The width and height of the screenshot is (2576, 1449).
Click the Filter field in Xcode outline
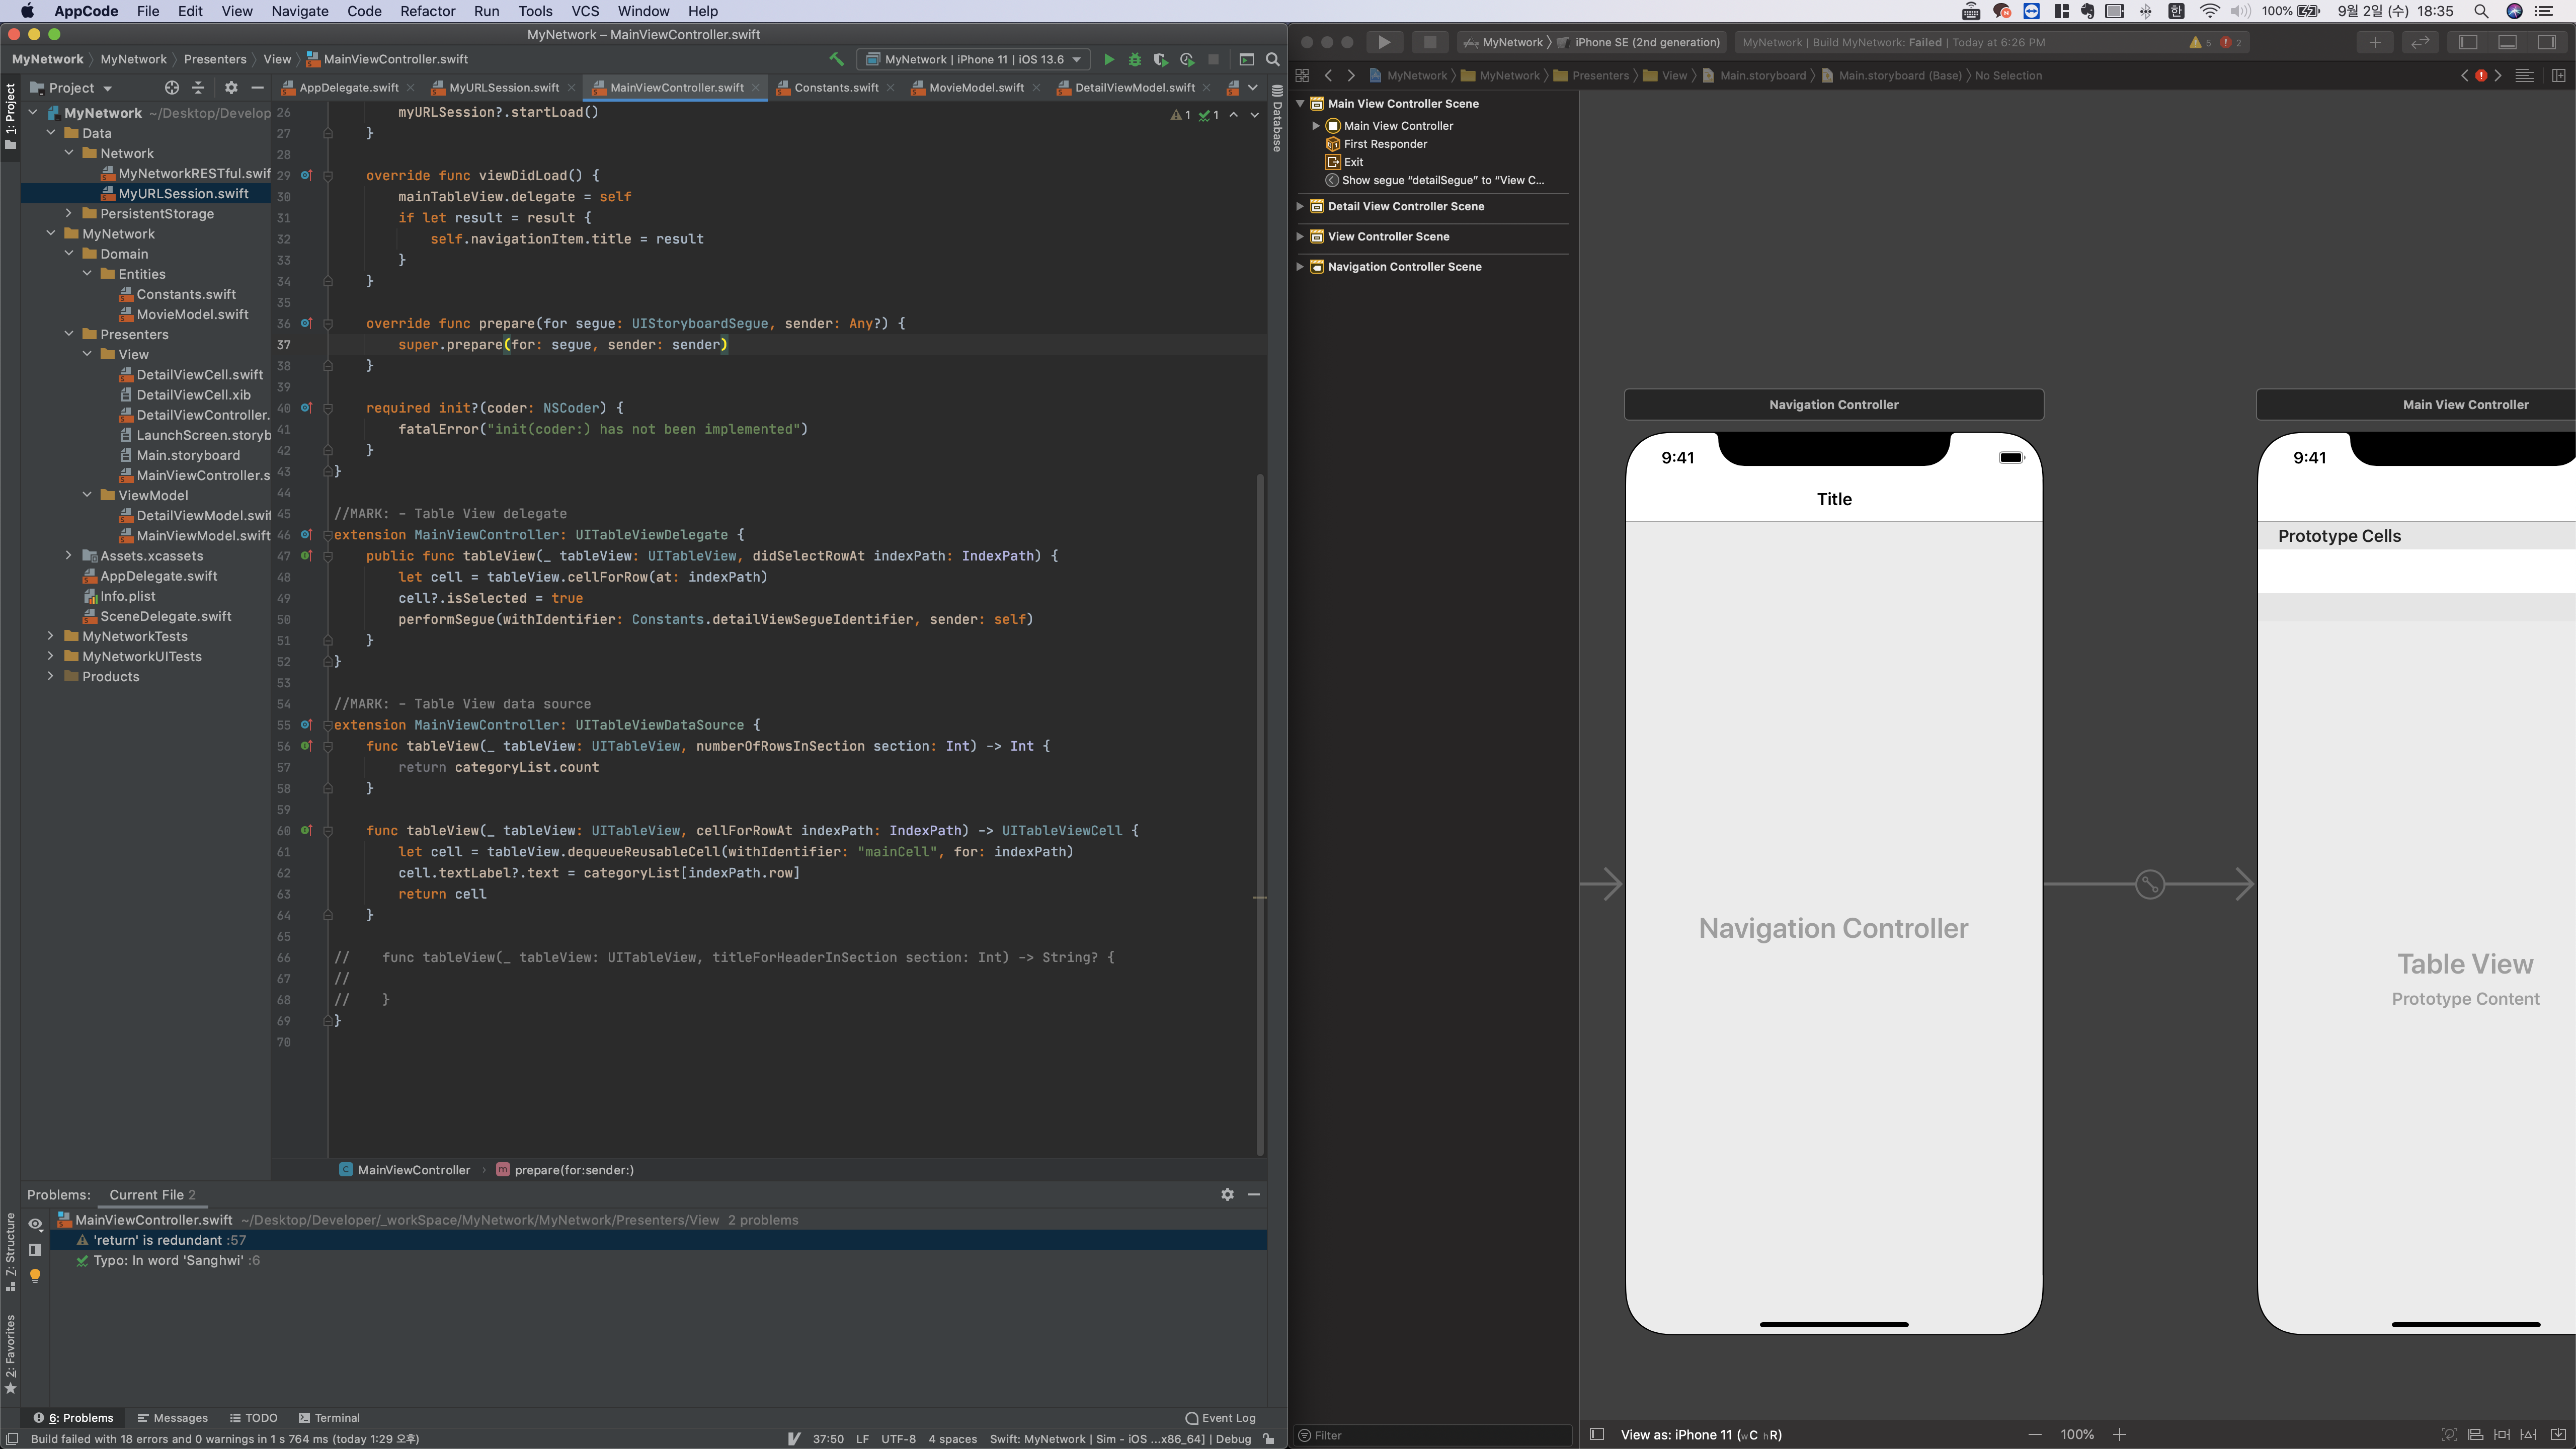1434,1435
